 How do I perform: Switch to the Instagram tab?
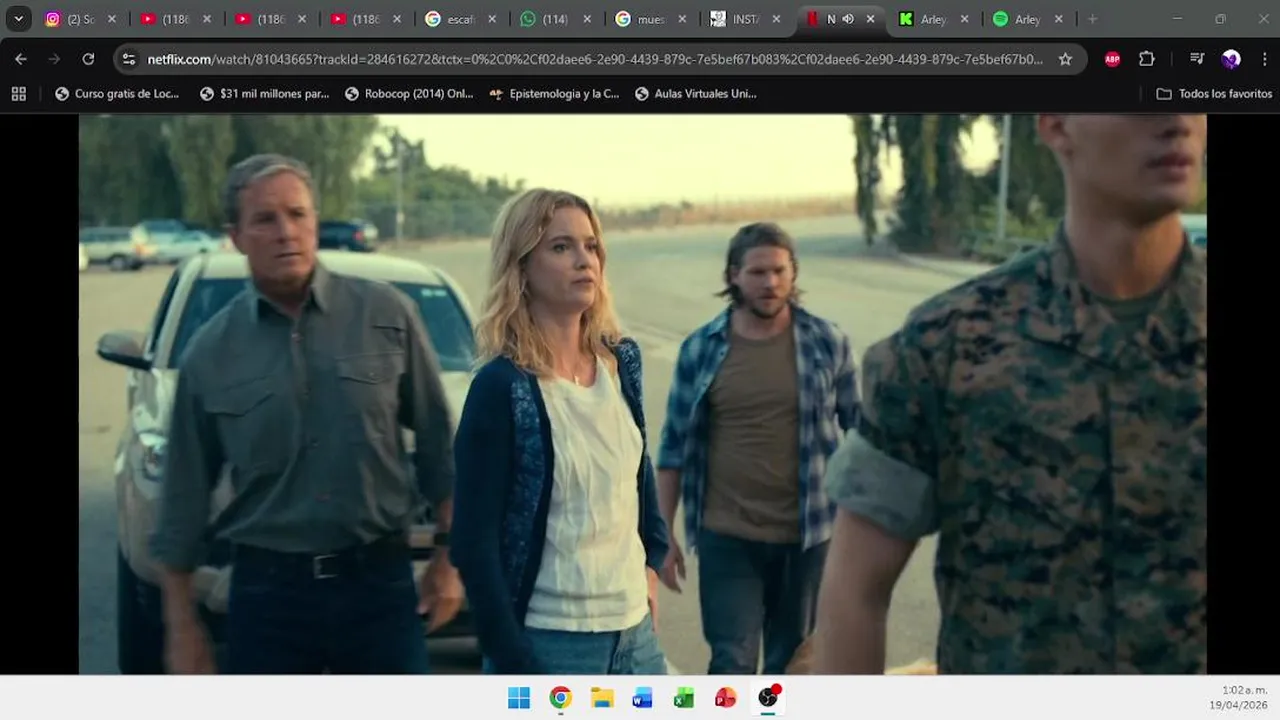click(78, 19)
